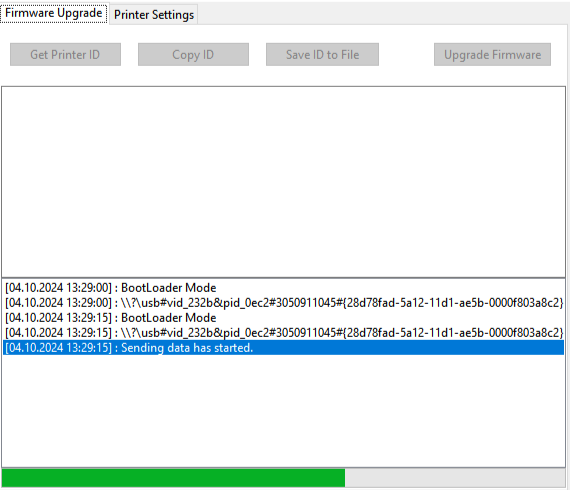Click the gray unfilled part of progress bar
The height and width of the screenshot is (490, 570).
click(455, 478)
